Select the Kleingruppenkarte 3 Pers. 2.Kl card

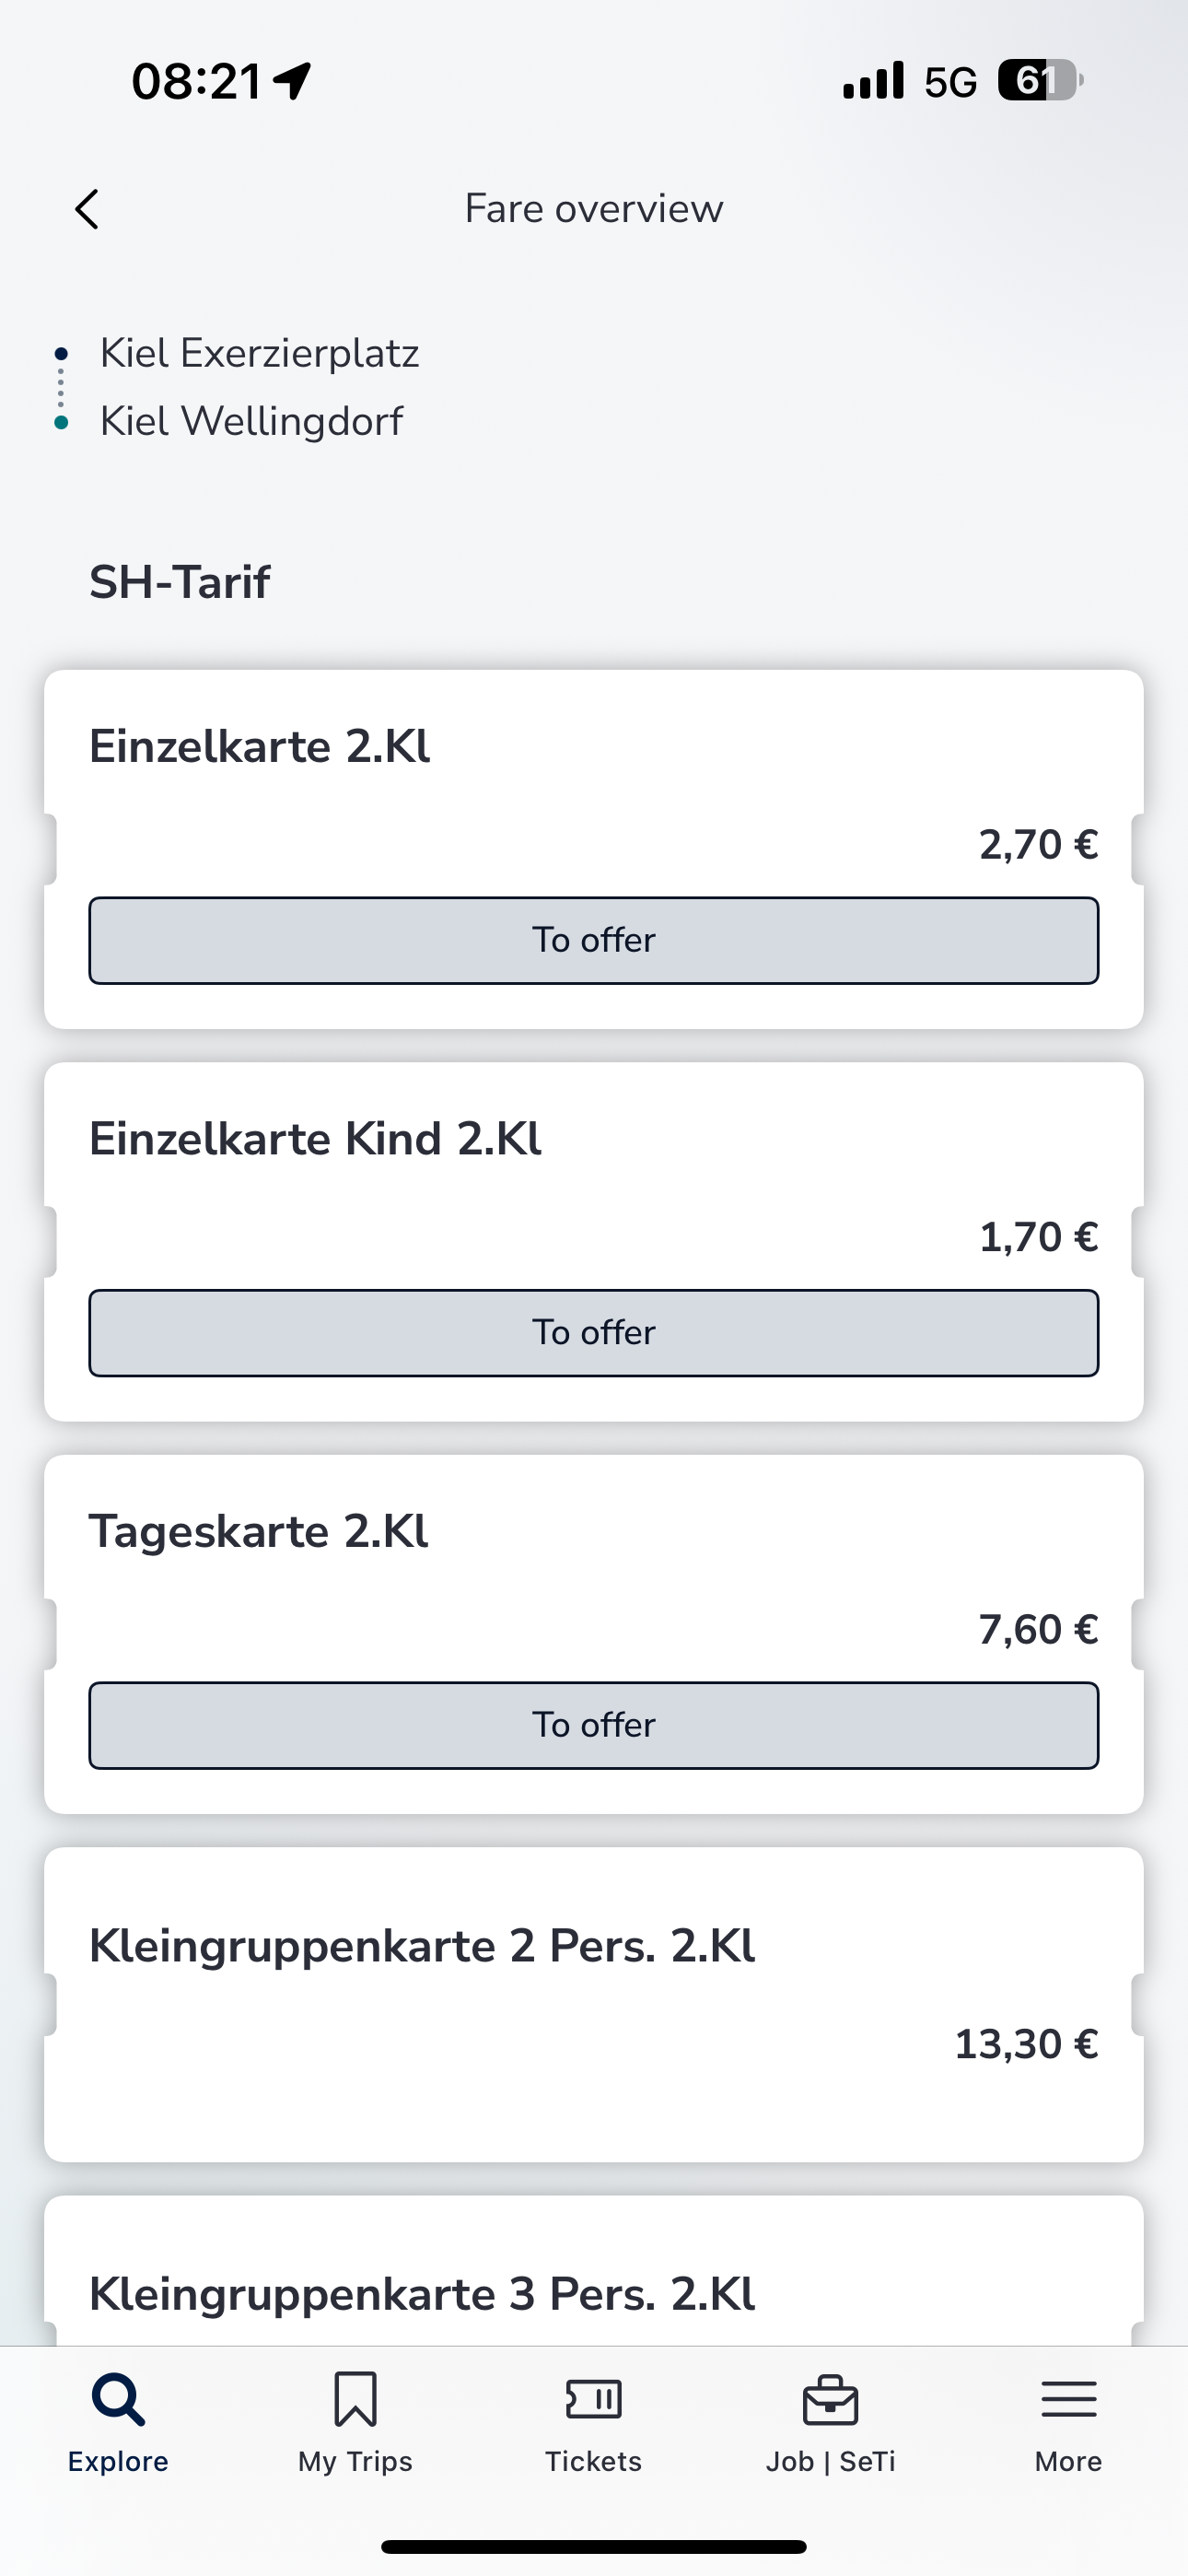coord(594,2270)
